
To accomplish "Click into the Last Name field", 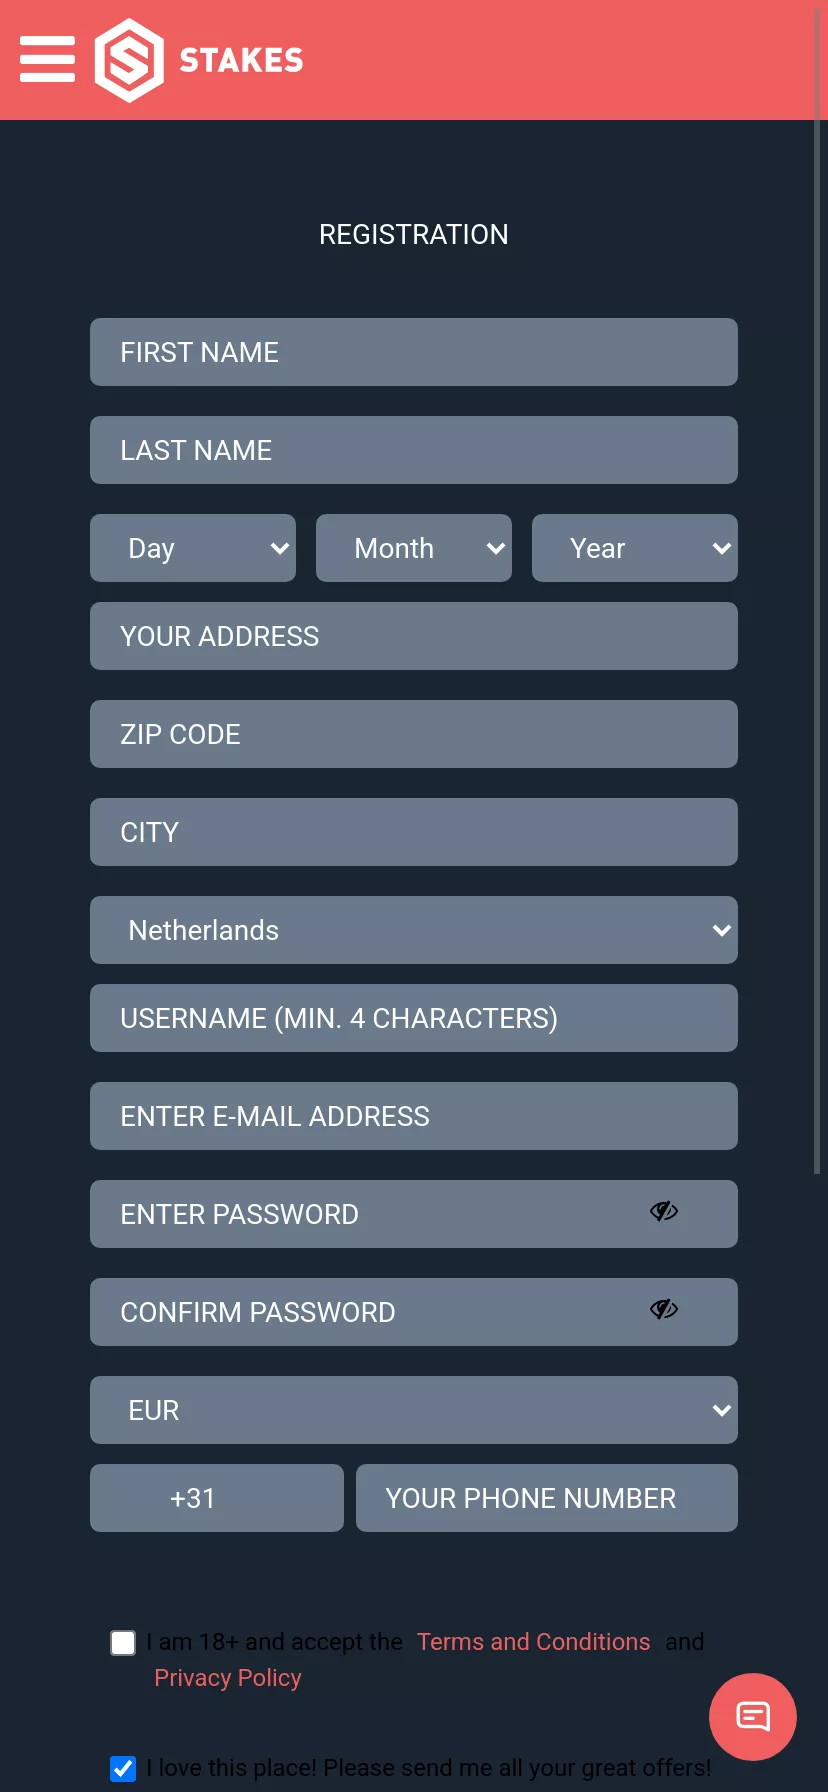I will tap(414, 450).
